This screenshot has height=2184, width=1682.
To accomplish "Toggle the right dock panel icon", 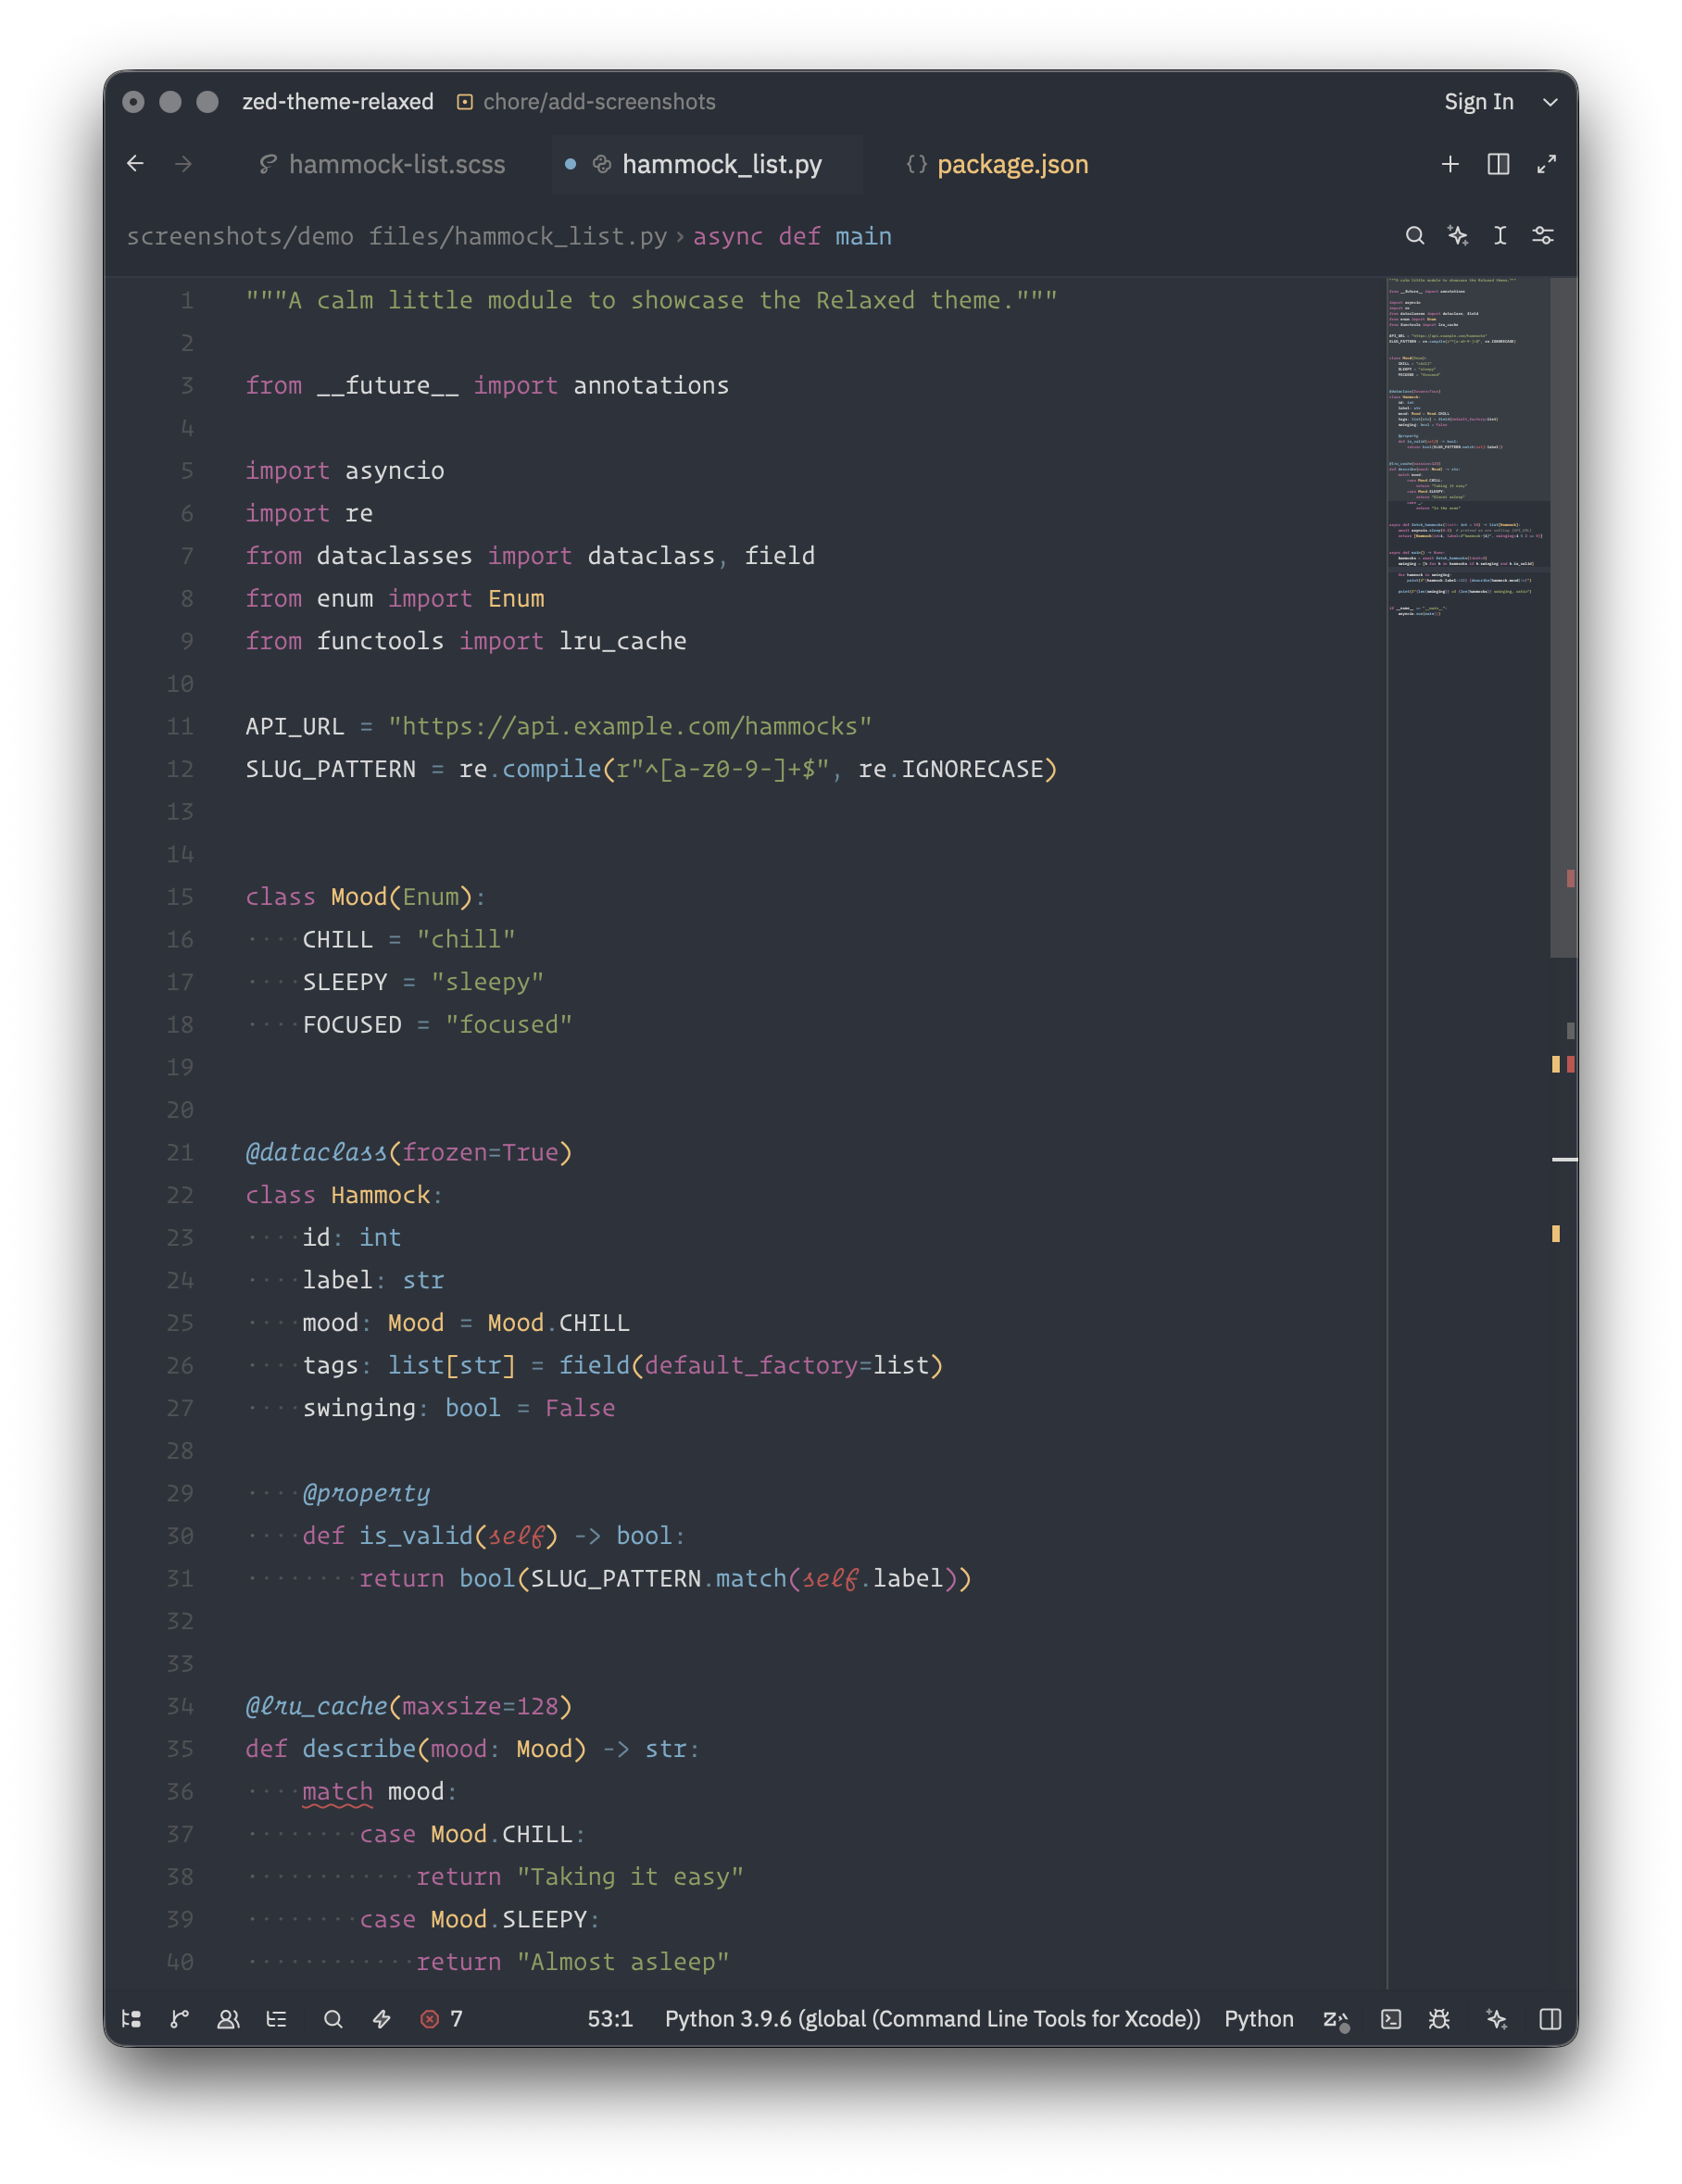I will point(1550,2018).
